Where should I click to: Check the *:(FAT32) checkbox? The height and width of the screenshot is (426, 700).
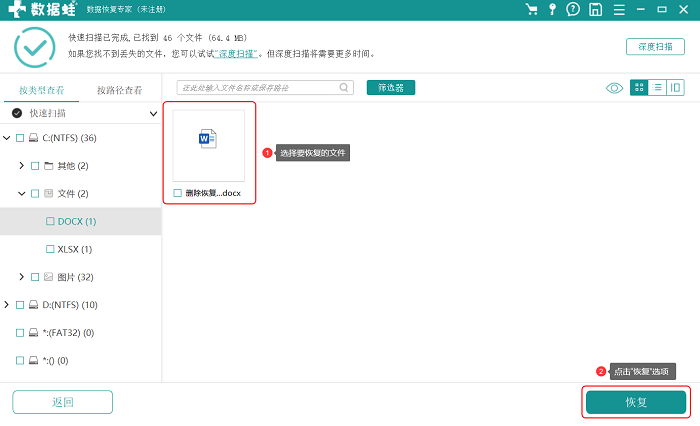point(20,333)
